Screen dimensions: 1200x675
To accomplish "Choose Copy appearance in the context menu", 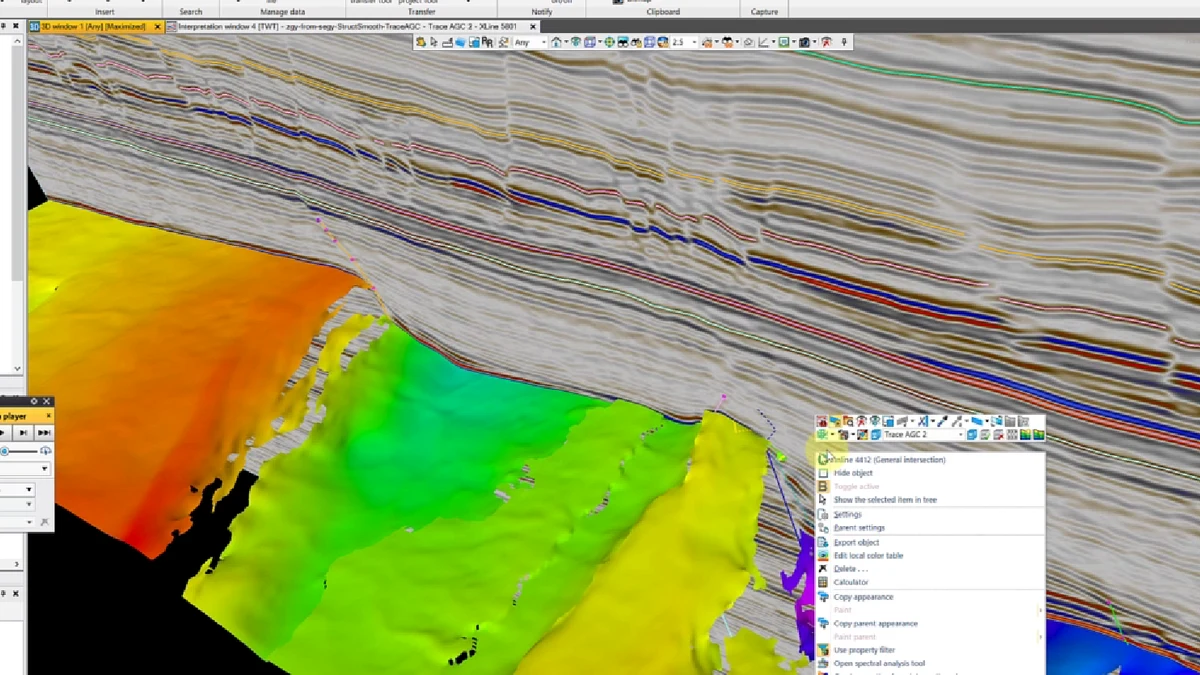I will (930, 597).
